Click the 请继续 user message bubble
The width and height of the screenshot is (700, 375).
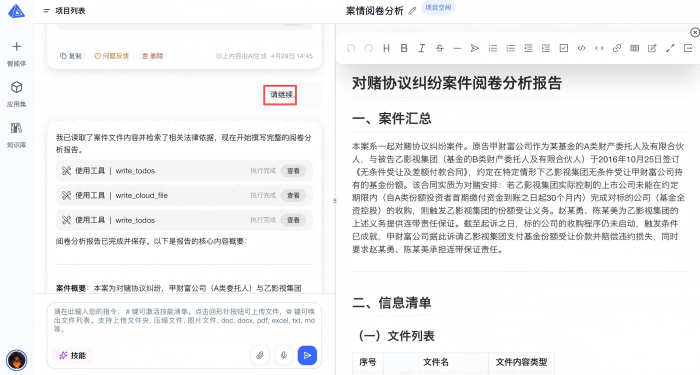point(281,95)
